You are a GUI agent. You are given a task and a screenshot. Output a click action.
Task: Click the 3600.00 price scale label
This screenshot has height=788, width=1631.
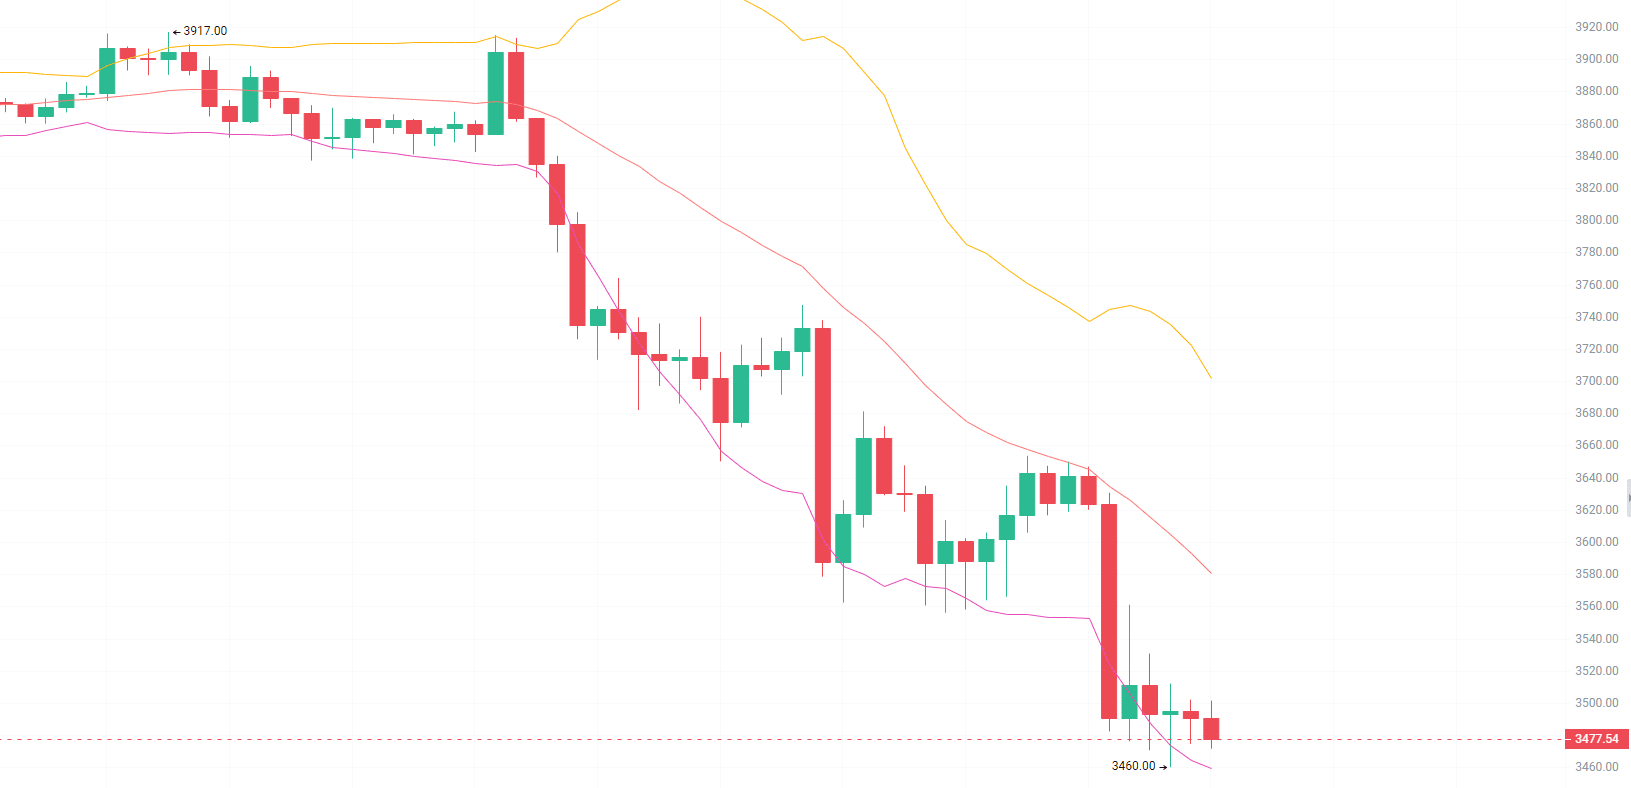click(x=1596, y=542)
